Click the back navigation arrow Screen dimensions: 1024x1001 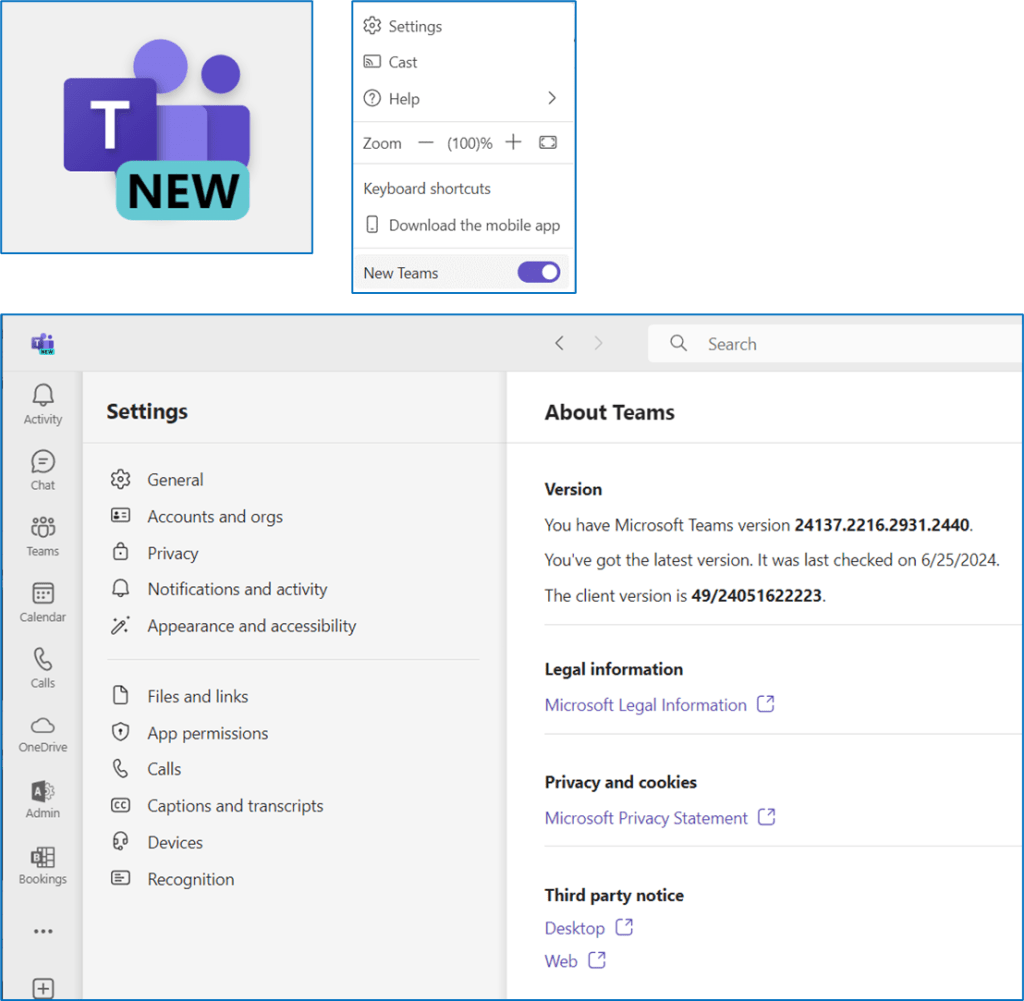(560, 344)
